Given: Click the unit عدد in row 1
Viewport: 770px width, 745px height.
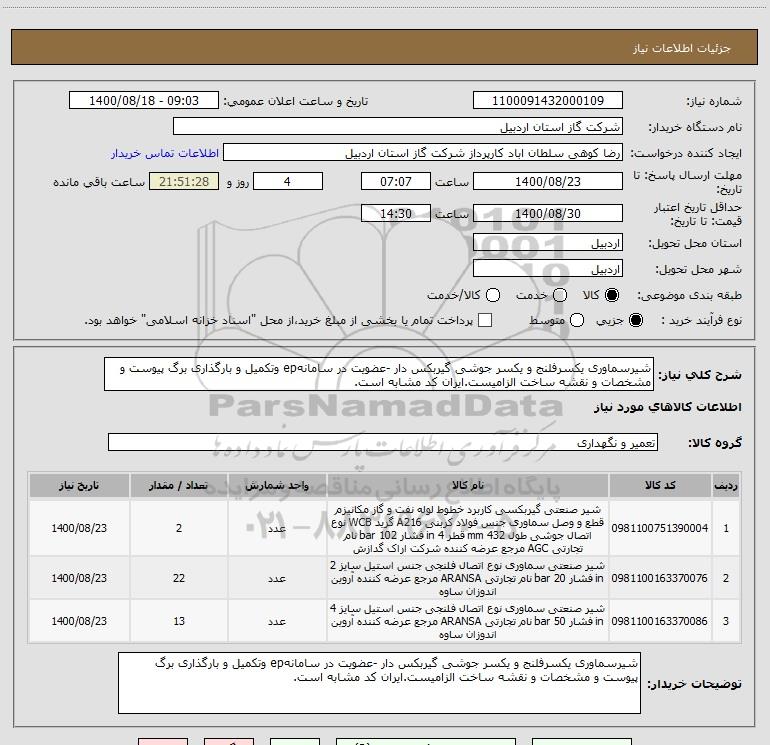Looking at the screenshot, I should click(x=277, y=528).
